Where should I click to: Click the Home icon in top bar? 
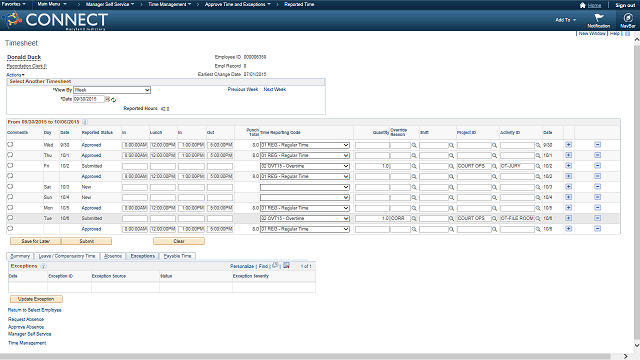582,5
